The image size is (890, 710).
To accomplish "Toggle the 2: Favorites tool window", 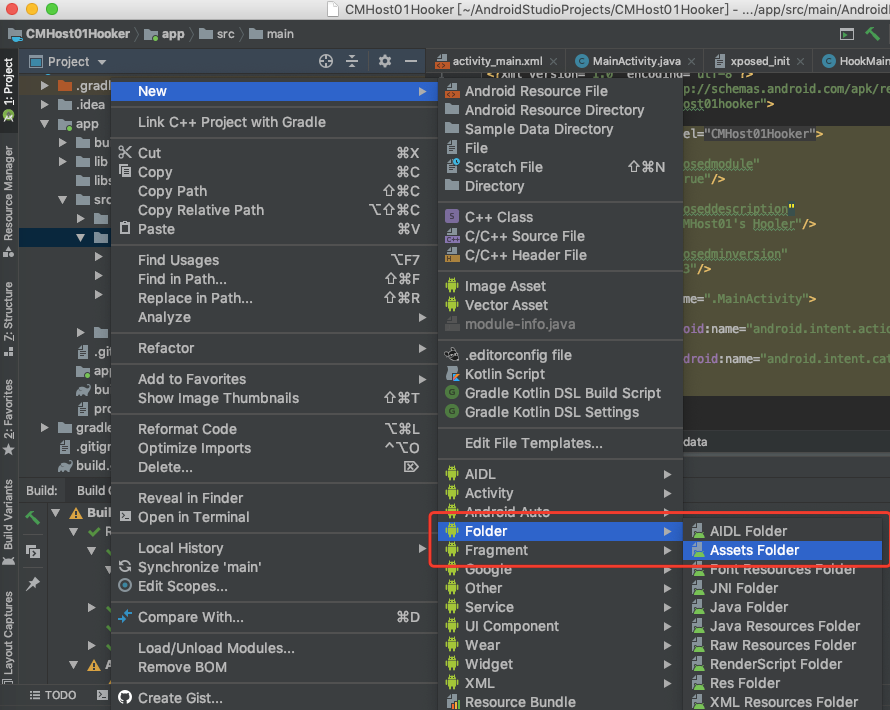I will [x=9, y=417].
